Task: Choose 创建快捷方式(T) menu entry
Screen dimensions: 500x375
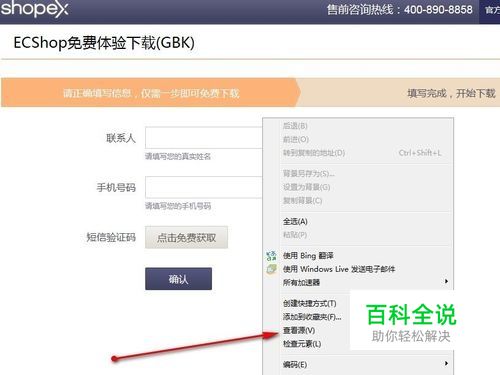Action: point(309,303)
